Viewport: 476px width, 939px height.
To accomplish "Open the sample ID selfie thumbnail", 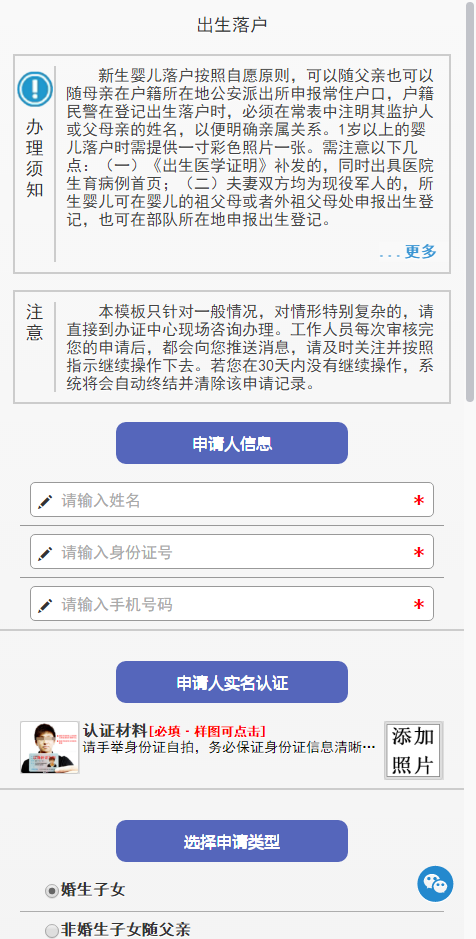I will (50, 747).
